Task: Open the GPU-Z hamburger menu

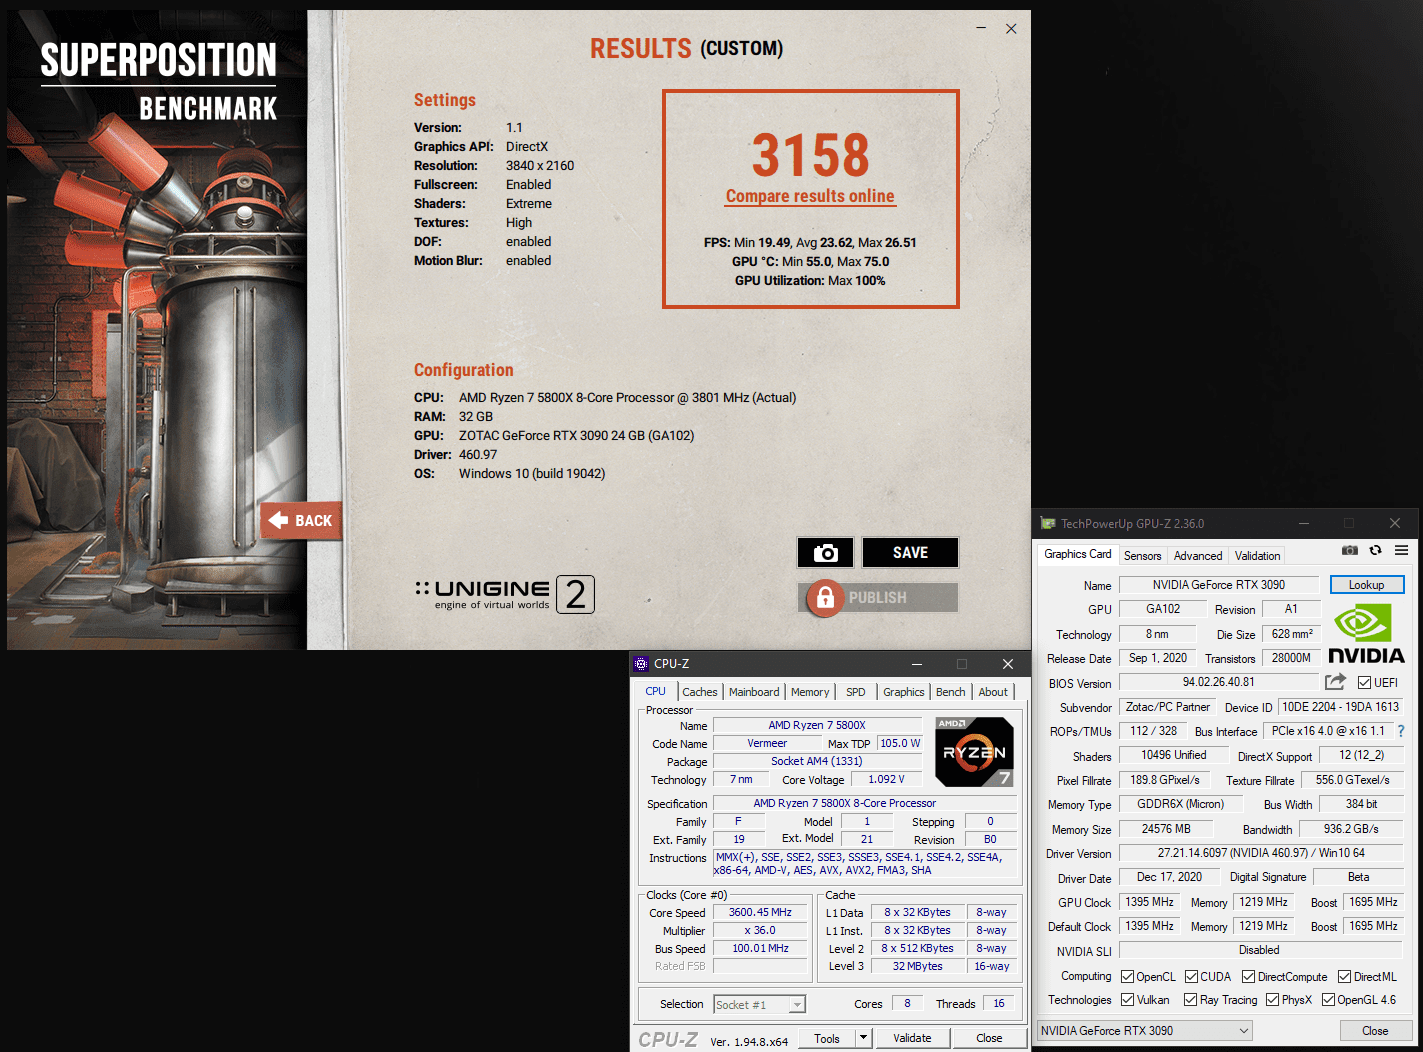Action: (x=1402, y=551)
